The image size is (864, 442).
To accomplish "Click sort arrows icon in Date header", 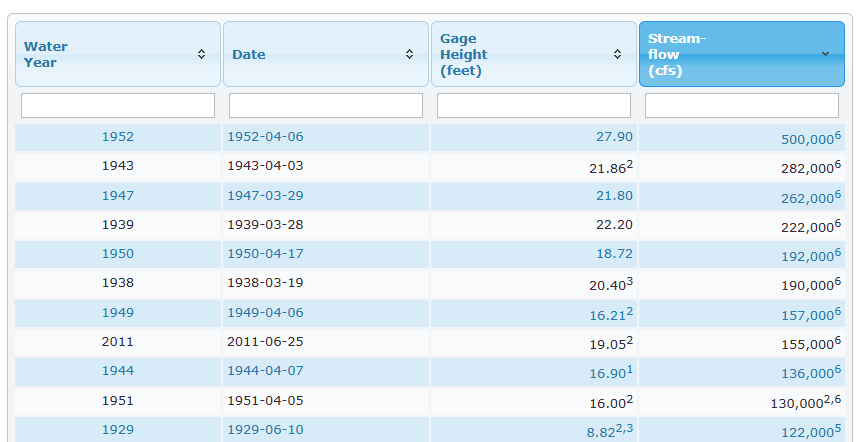I will click(x=409, y=54).
